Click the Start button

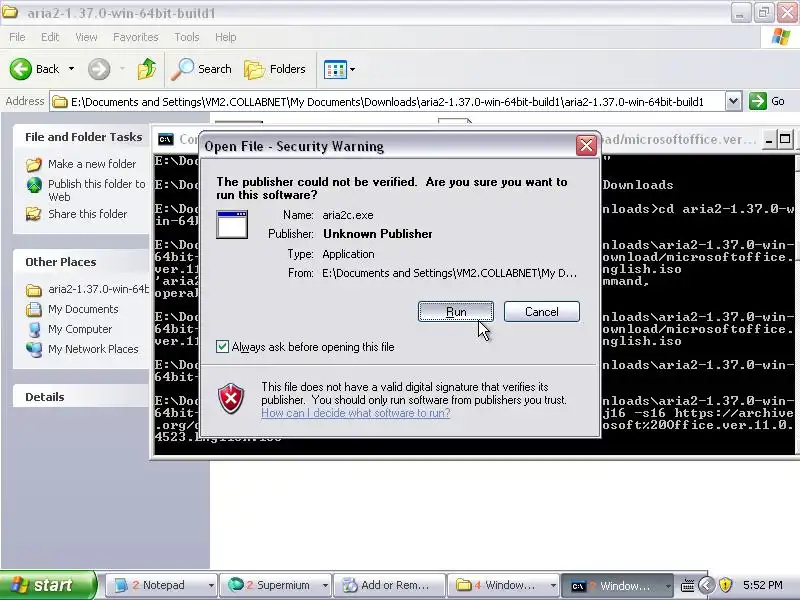tap(48, 585)
